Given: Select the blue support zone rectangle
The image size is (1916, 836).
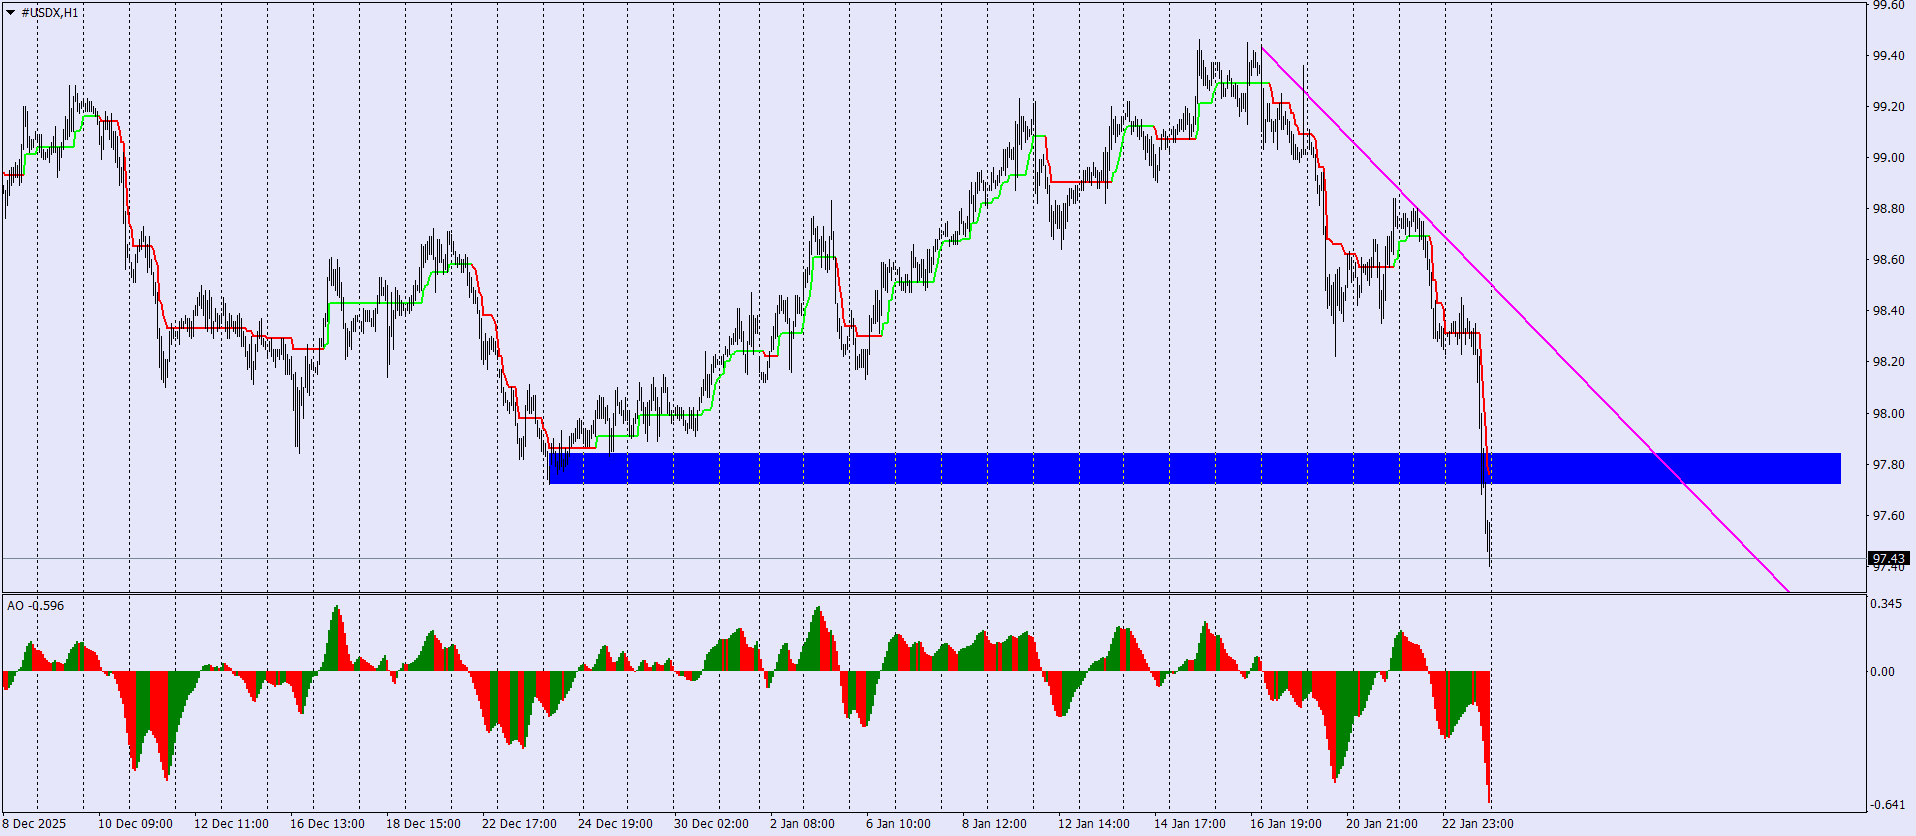Looking at the screenshot, I should 1194,468.
